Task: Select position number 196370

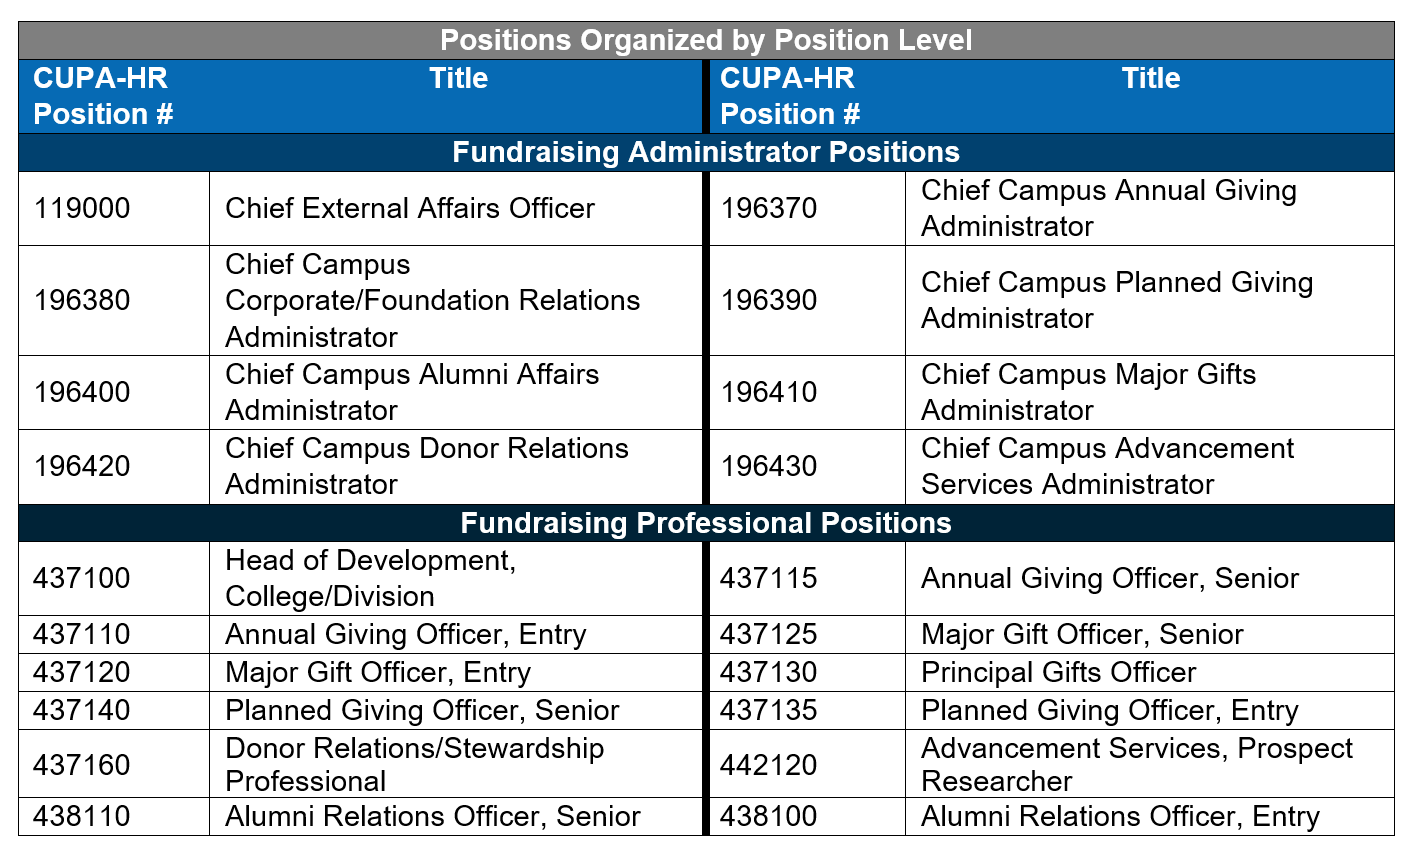Action: (769, 208)
